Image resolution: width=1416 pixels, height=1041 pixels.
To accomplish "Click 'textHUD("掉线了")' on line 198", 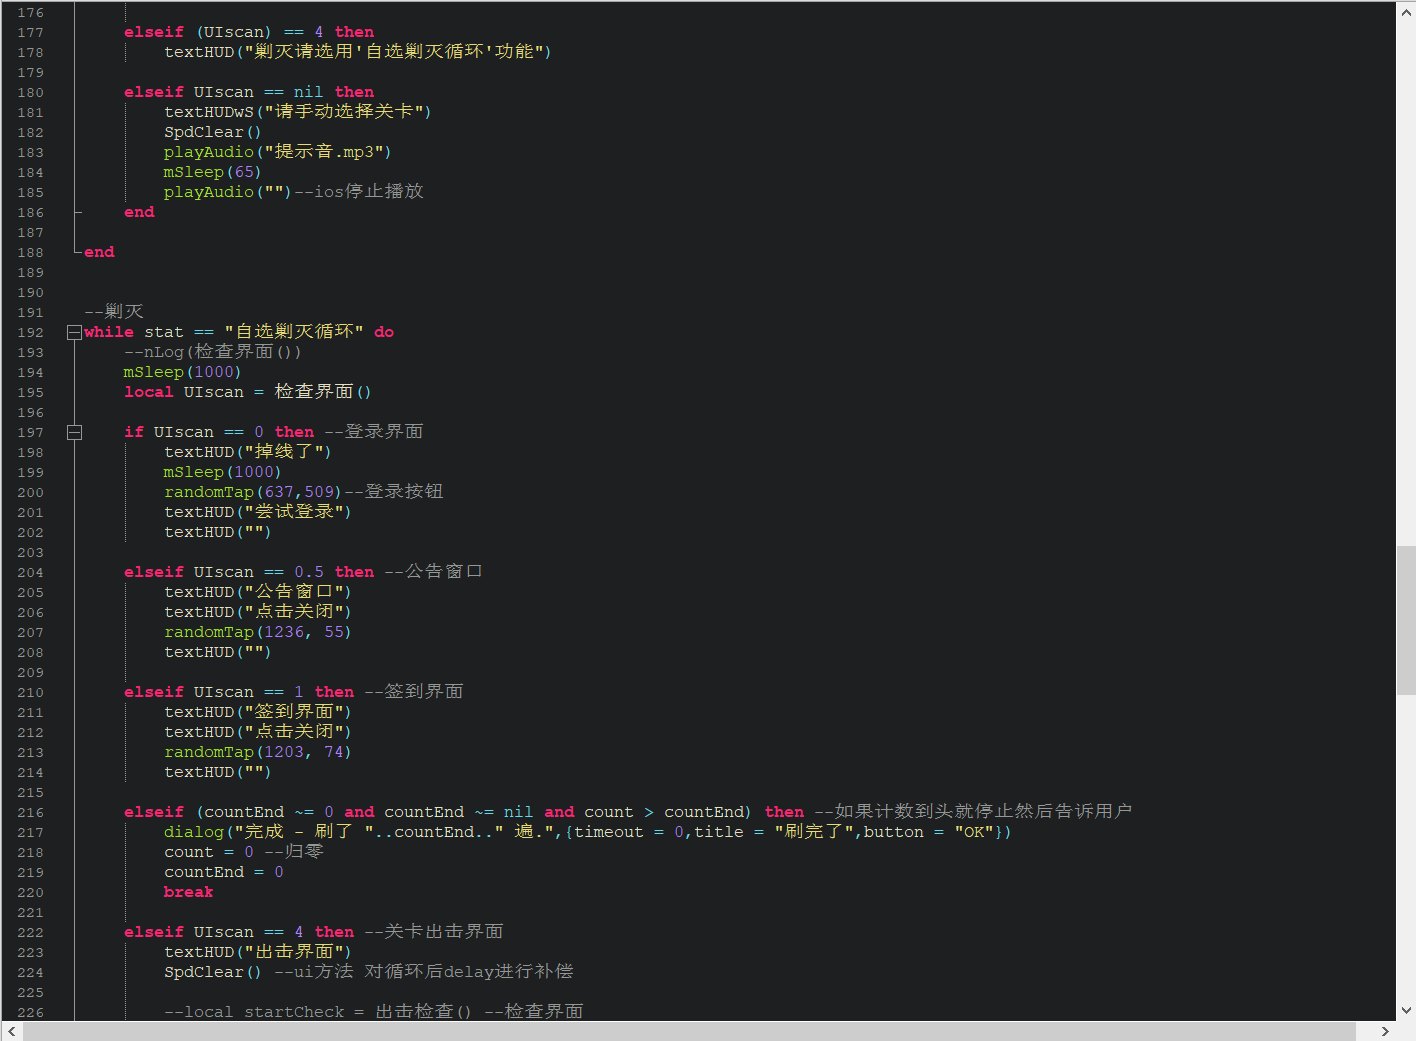I will pyautogui.click(x=247, y=452).
